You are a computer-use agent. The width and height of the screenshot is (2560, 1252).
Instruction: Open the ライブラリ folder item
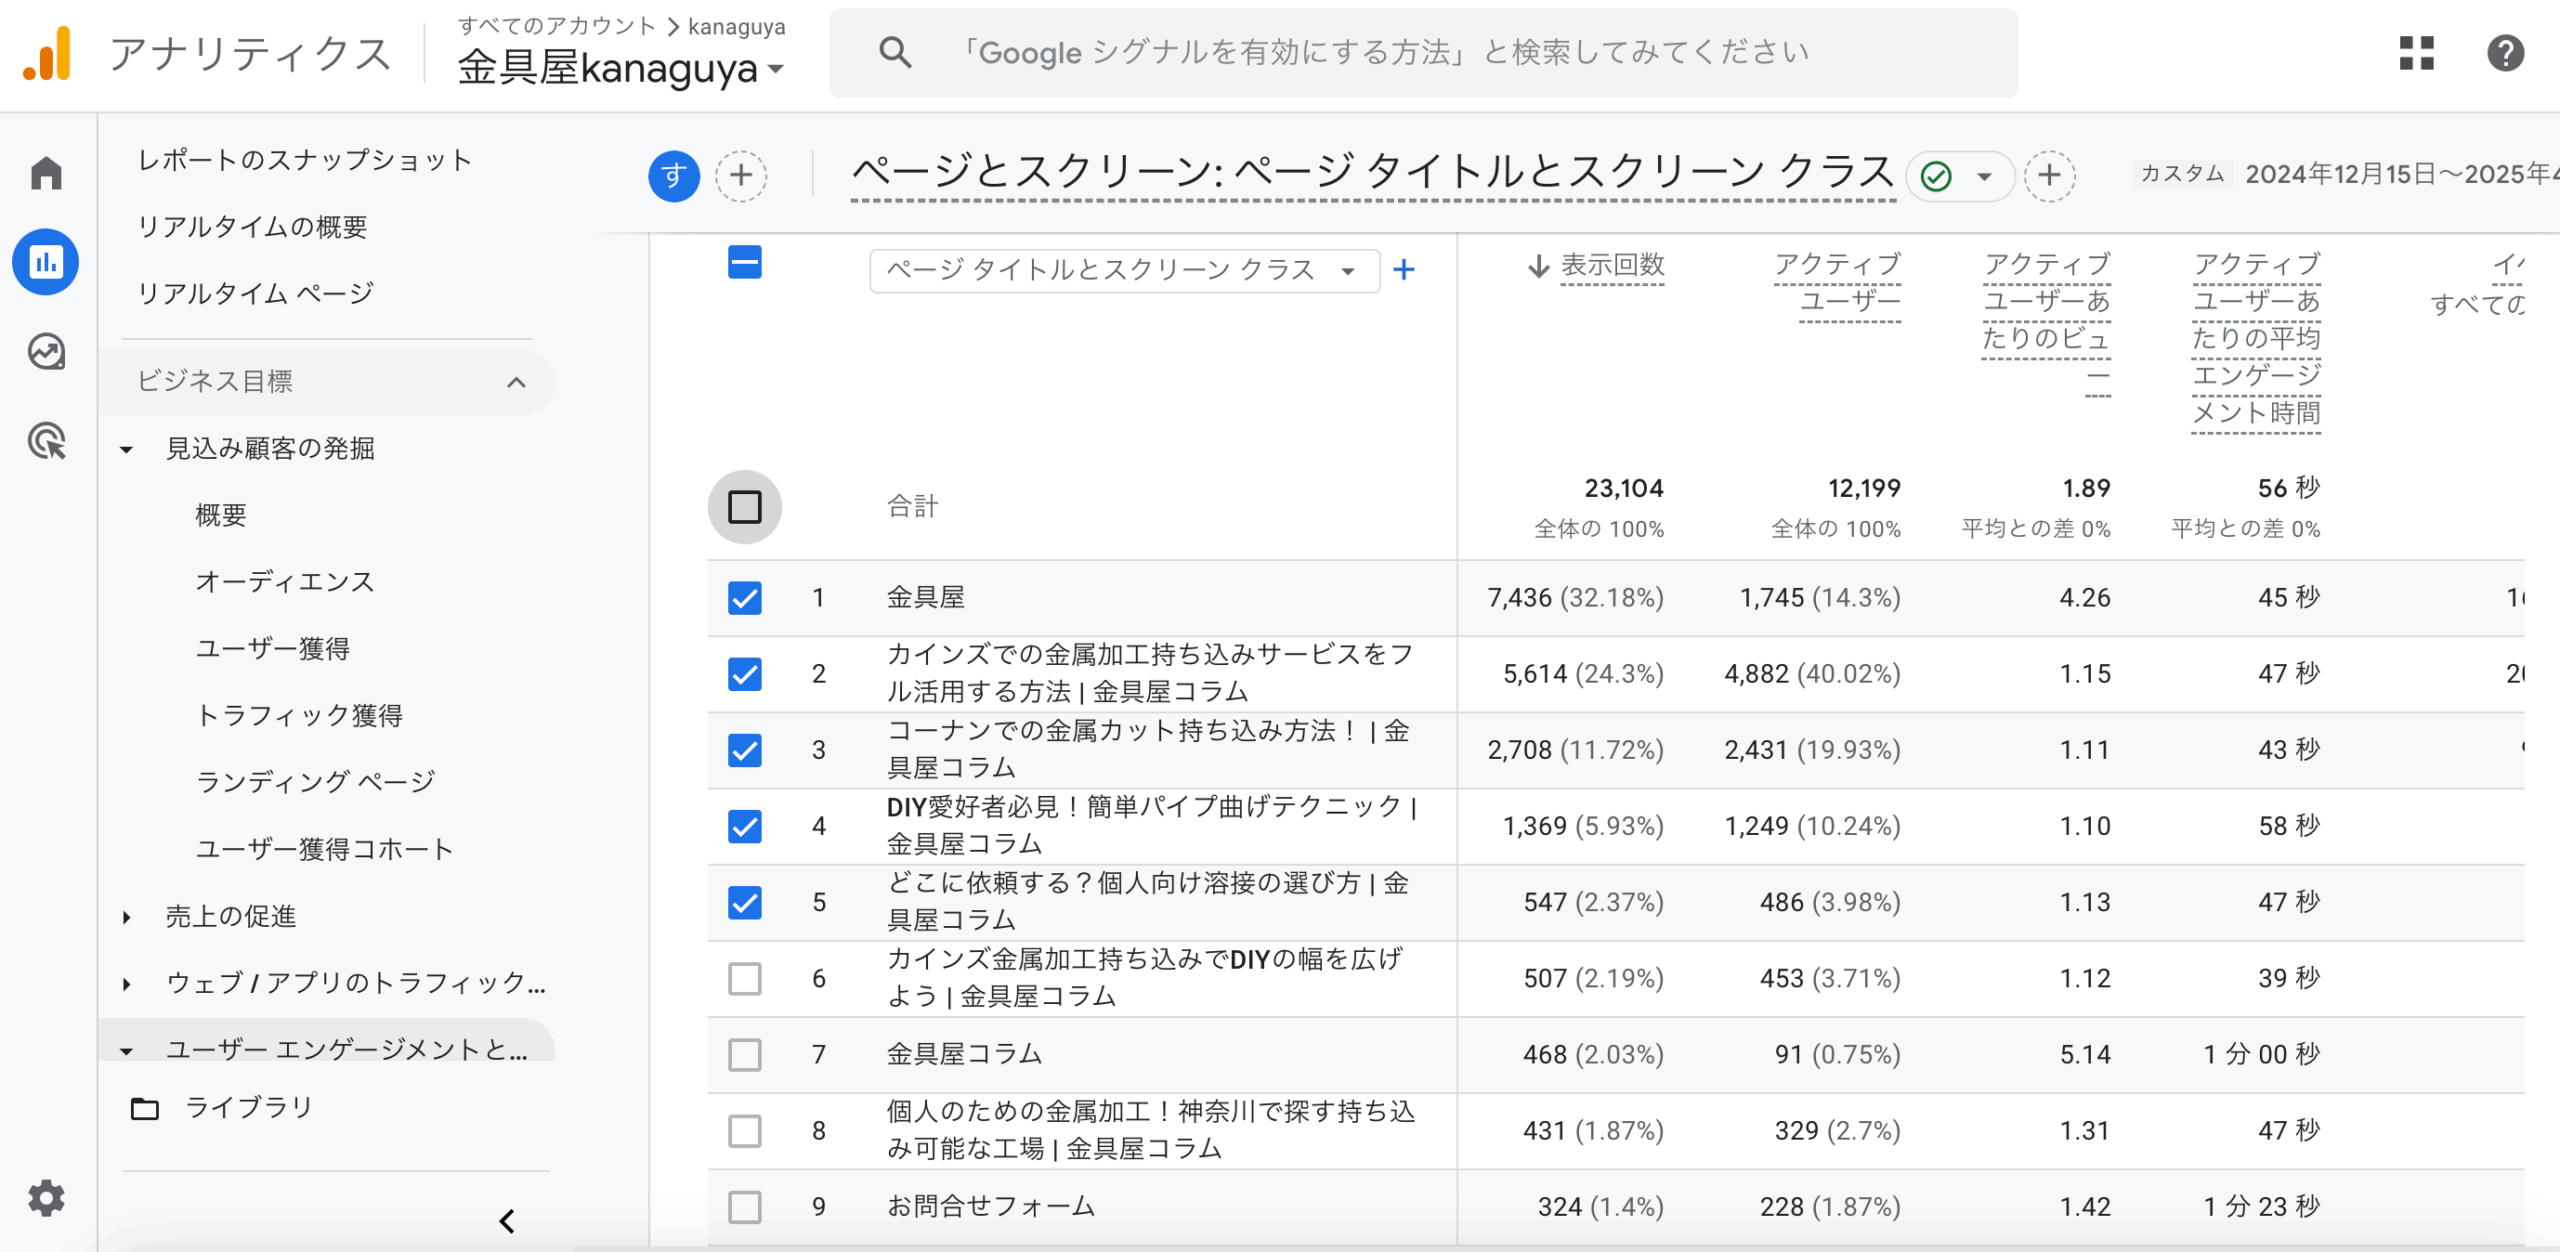[x=249, y=1107]
